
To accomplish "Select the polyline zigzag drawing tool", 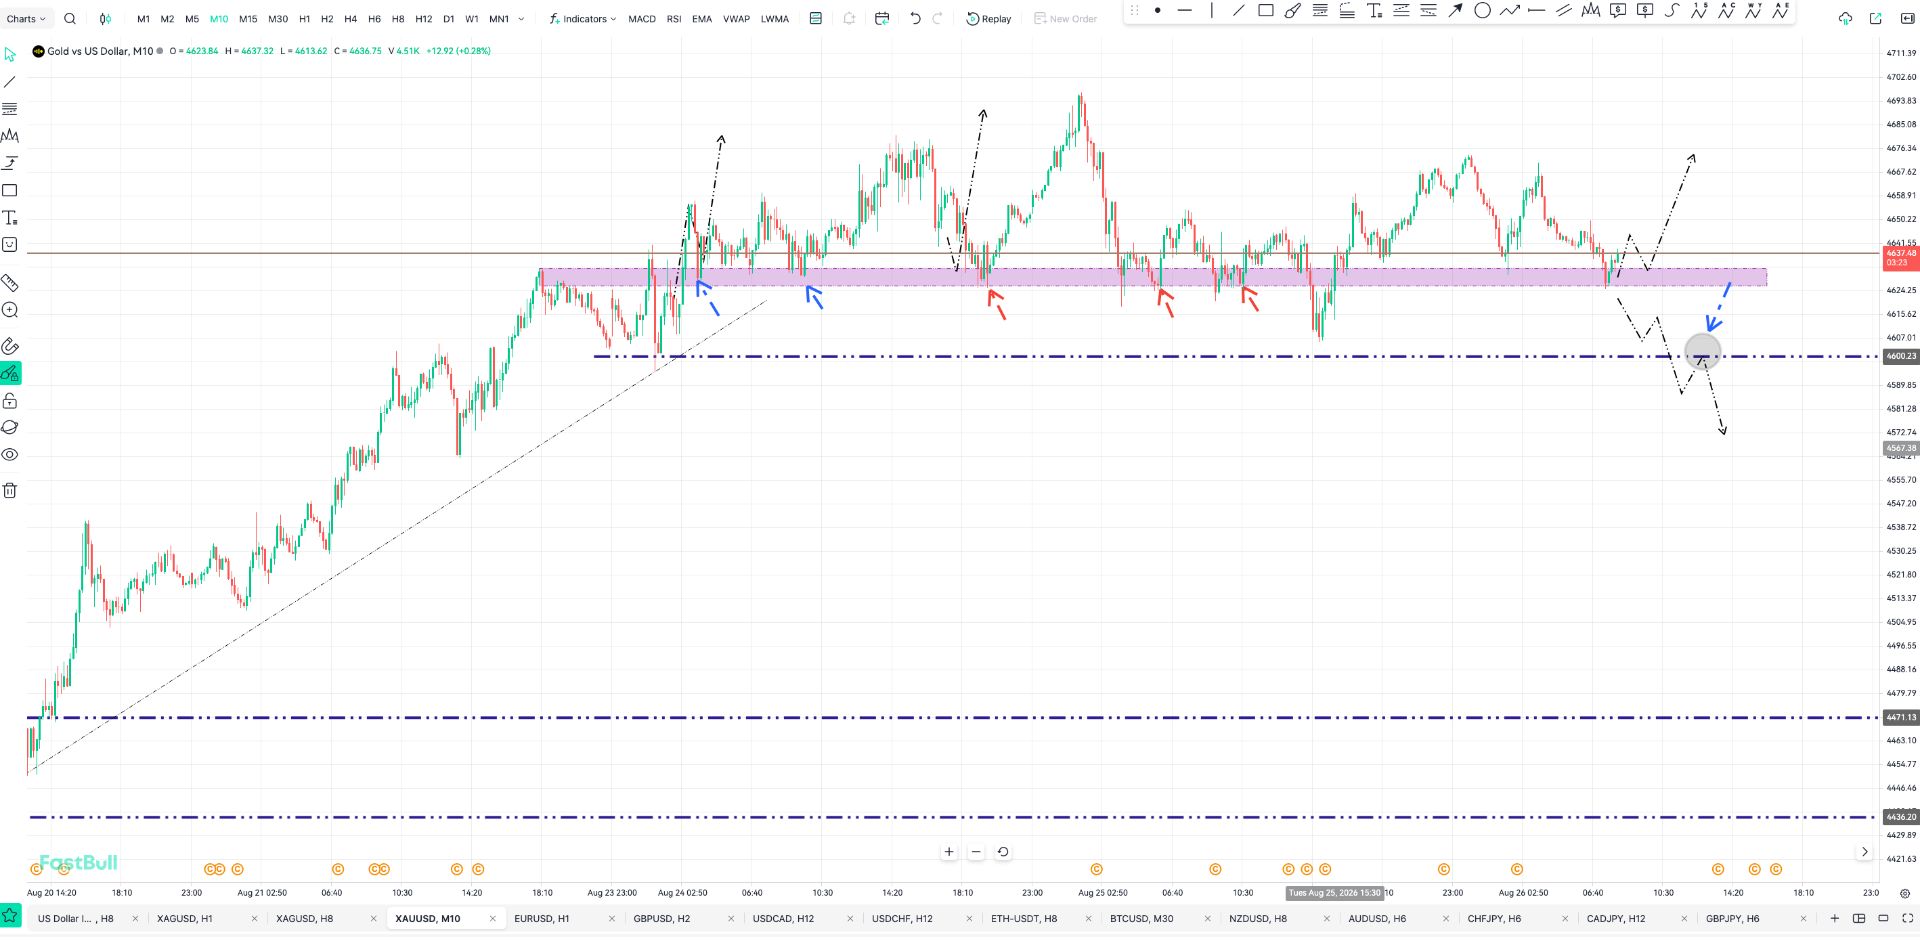I will coord(1510,11).
